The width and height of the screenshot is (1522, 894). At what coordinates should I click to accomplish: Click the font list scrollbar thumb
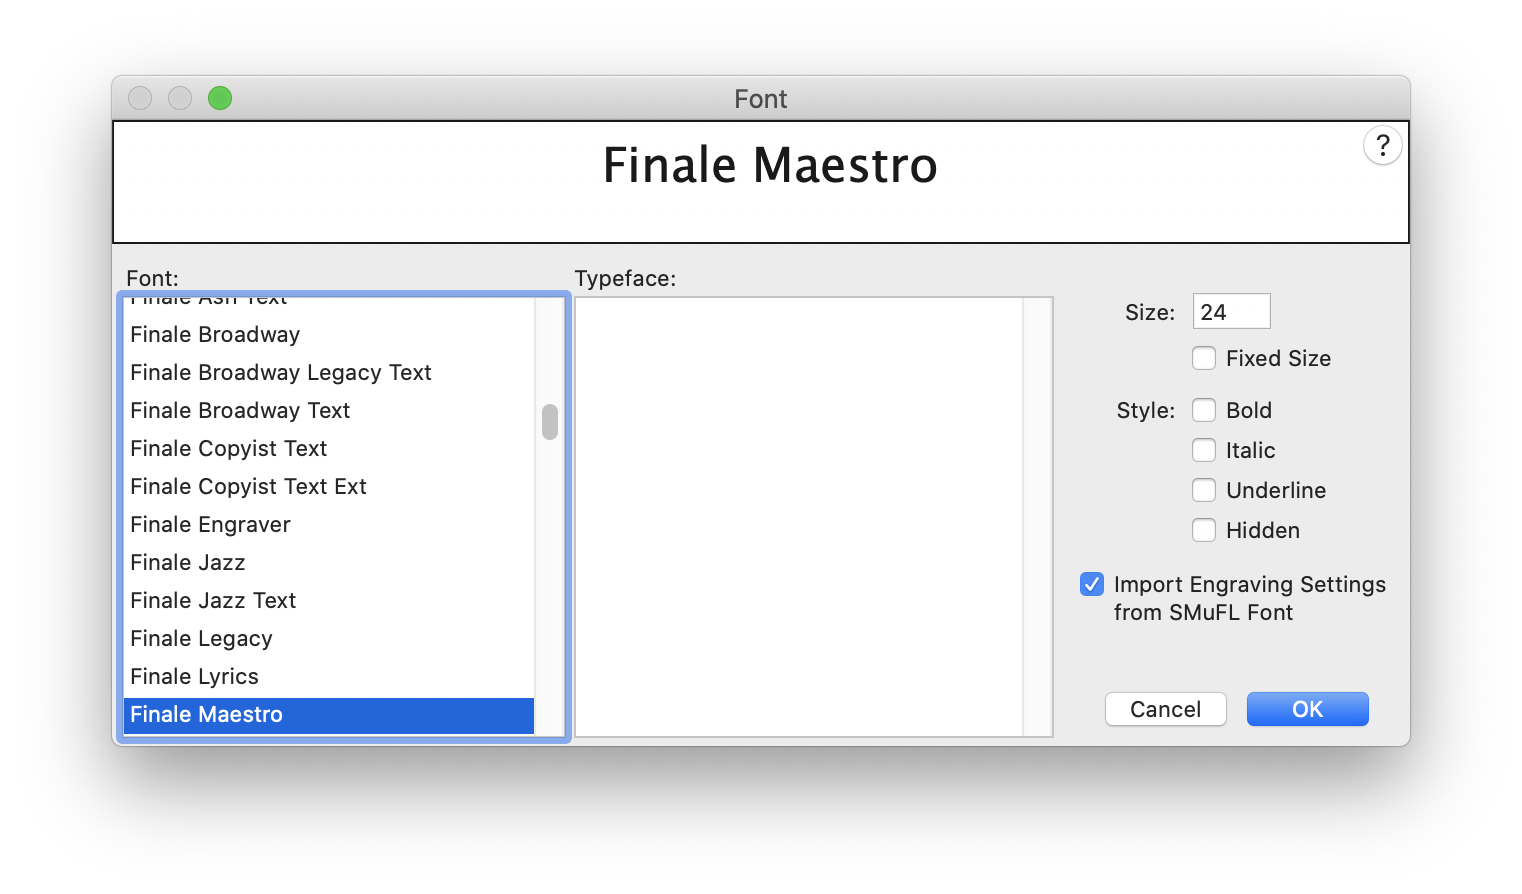pos(550,422)
